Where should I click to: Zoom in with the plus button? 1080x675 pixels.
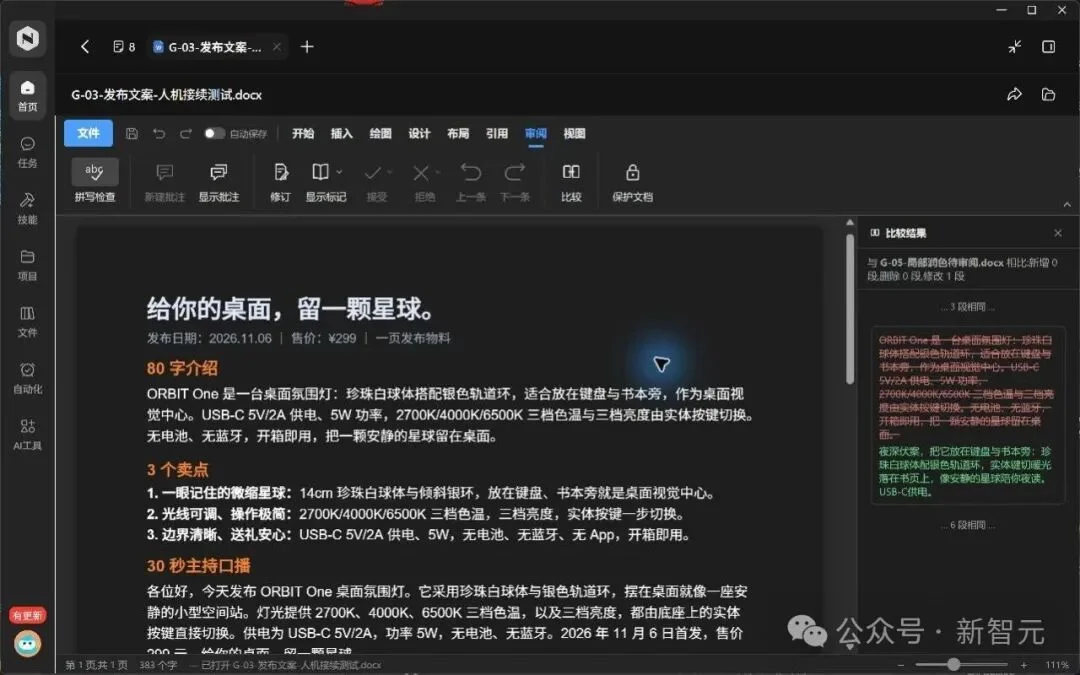pos(1024,665)
